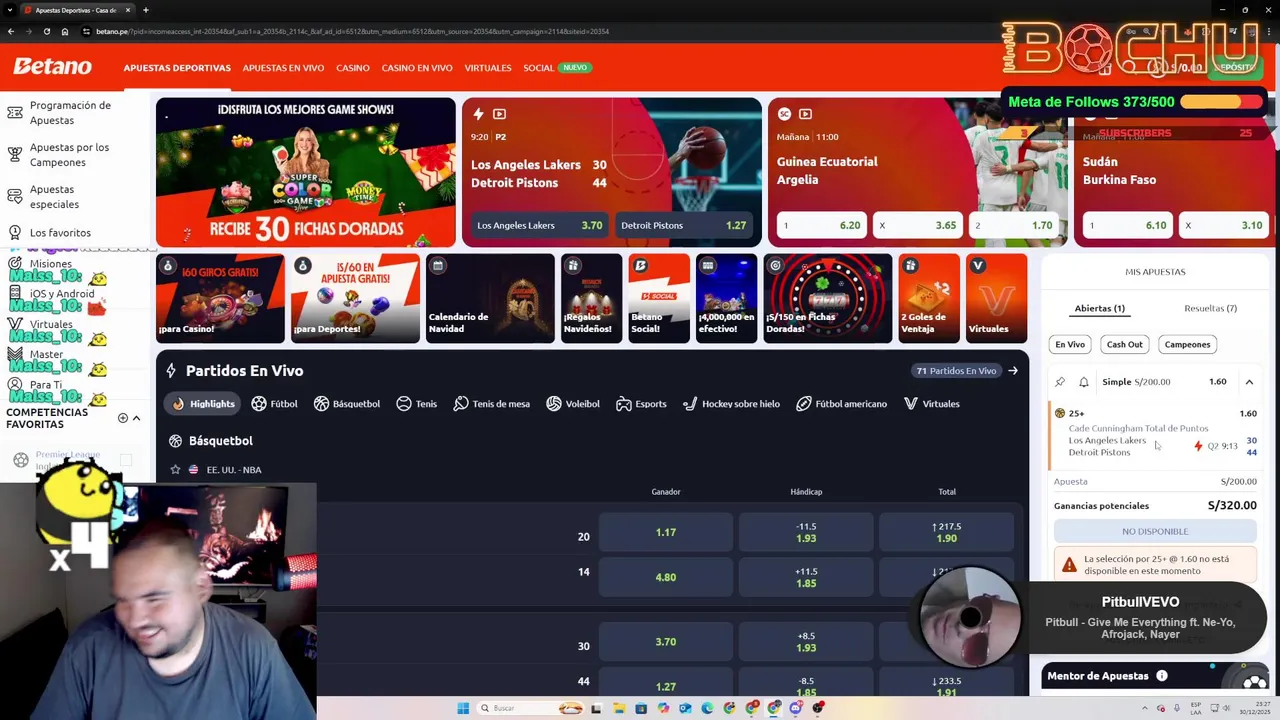Open the Virtuales top menu item
The height and width of the screenshot is (720, 1280).
coord(488,68)
